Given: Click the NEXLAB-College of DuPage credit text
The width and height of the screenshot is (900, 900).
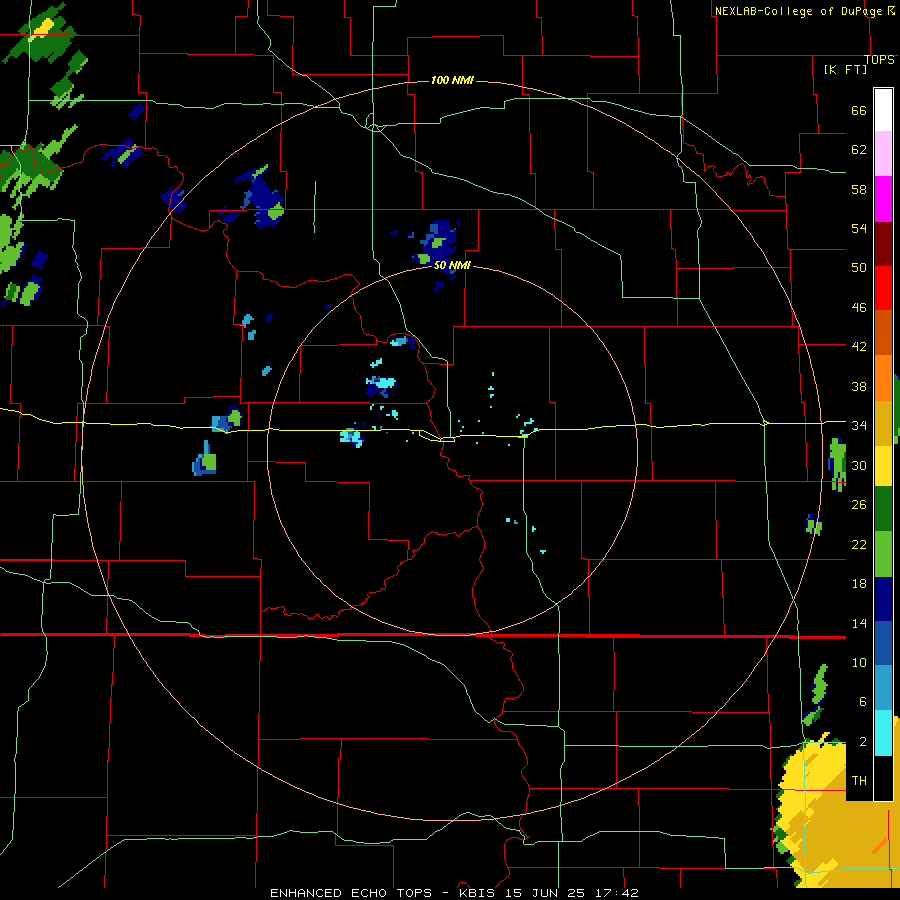Looking at the screenshot, I should click(798, 11).
